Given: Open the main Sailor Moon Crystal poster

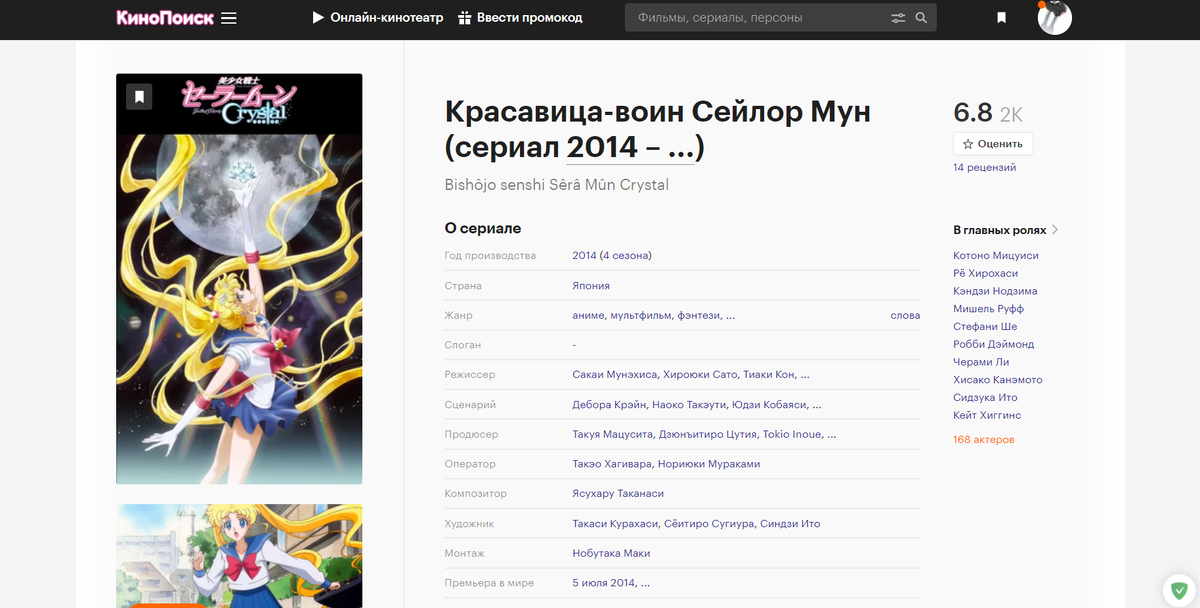Looking at the screenshot, I should (239, 279).
